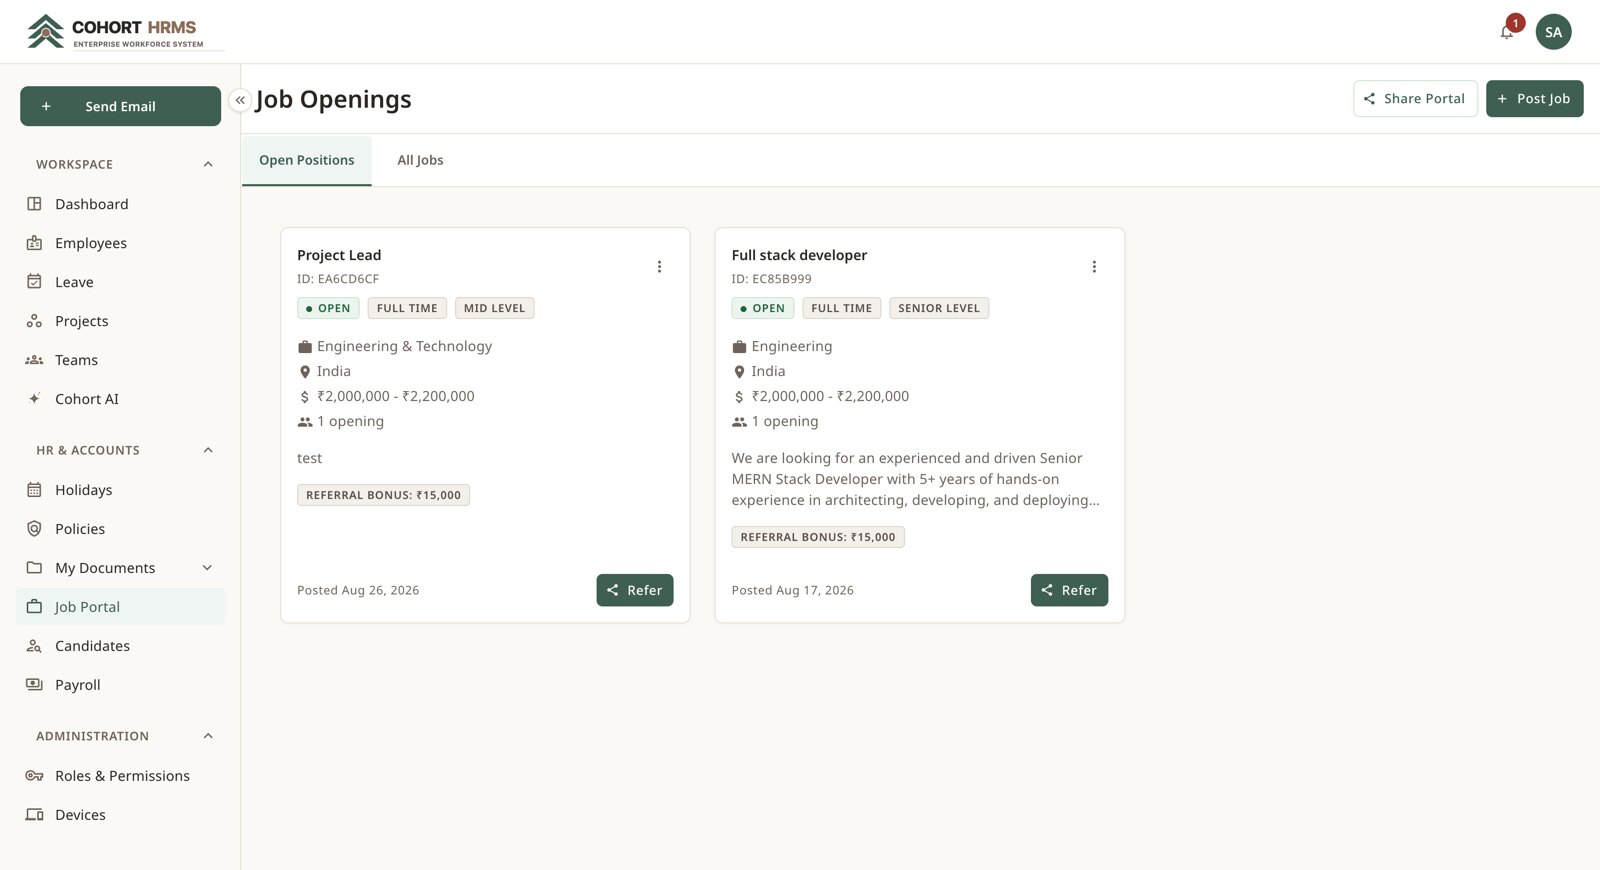Open the Full stack developer card options menu
The image size is (1600, 870).
pyautogui.click(x=1094, y=267)
